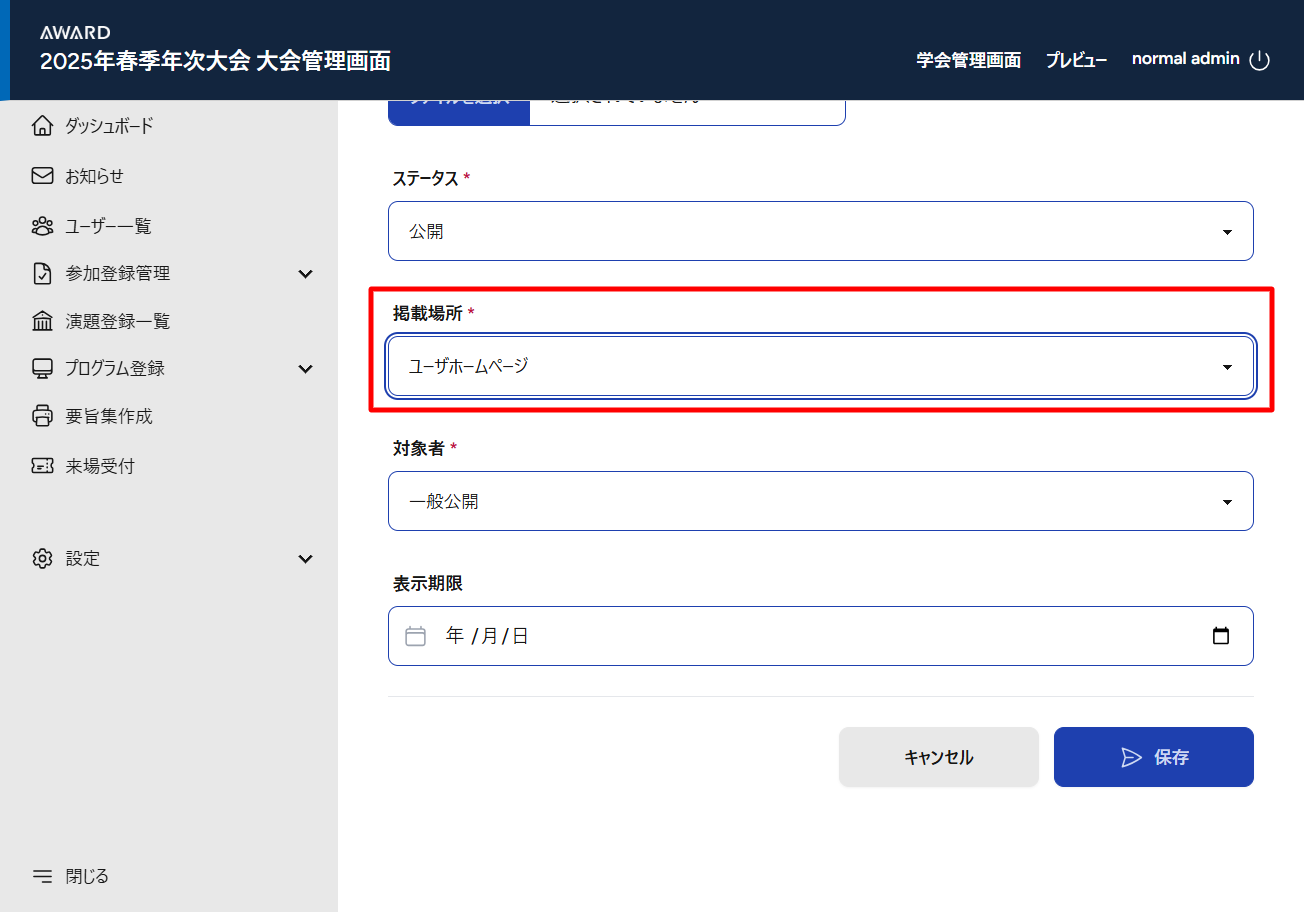
Task: Expand the 参加登録管理 submenu chevron
Action: pos(306,274)
